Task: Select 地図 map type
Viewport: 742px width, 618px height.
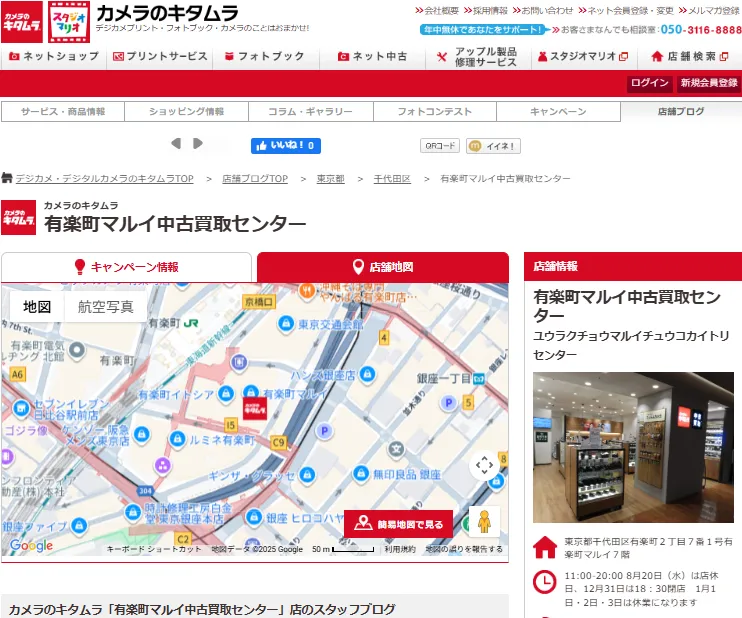Action: 37,307
